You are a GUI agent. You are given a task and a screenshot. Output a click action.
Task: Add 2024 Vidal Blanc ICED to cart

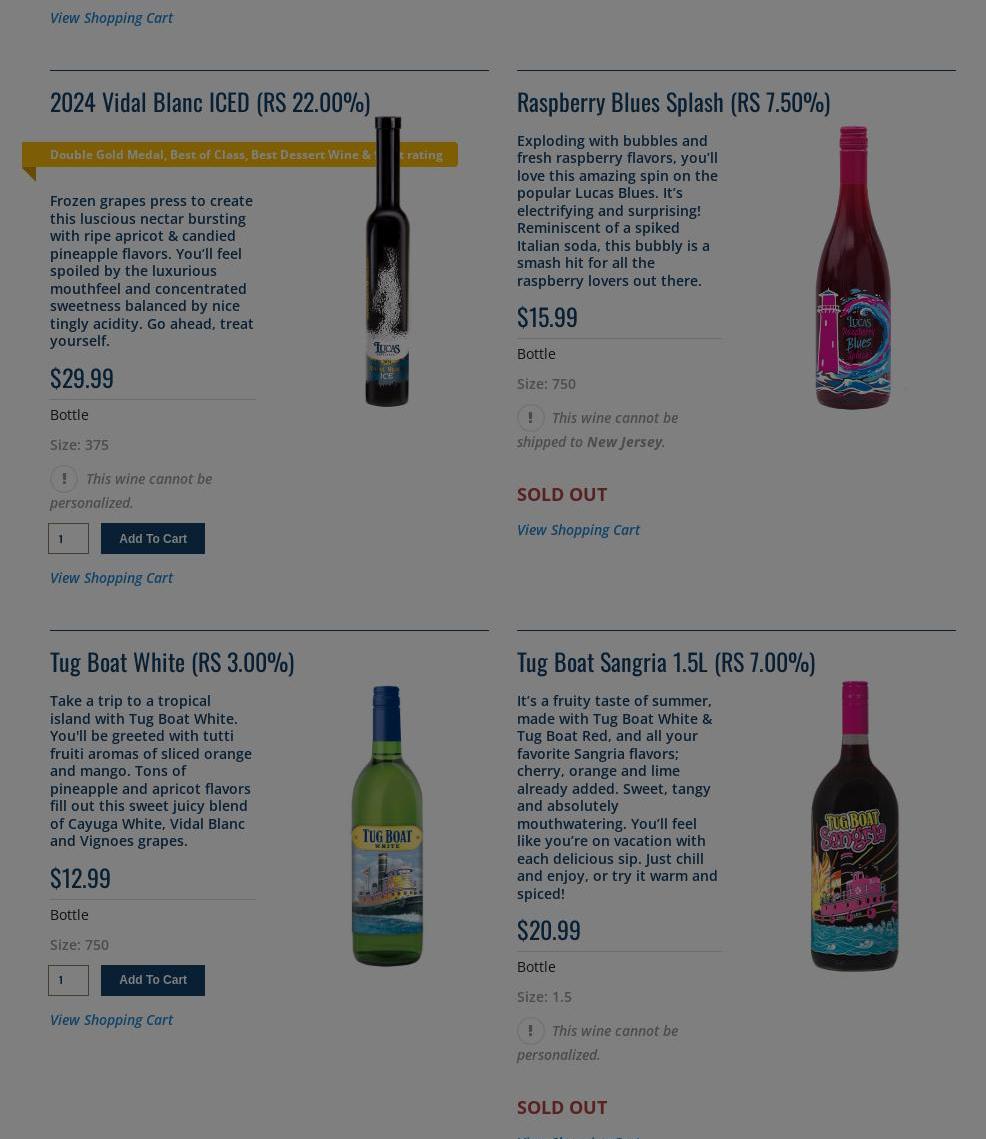(x=153, y=538)
